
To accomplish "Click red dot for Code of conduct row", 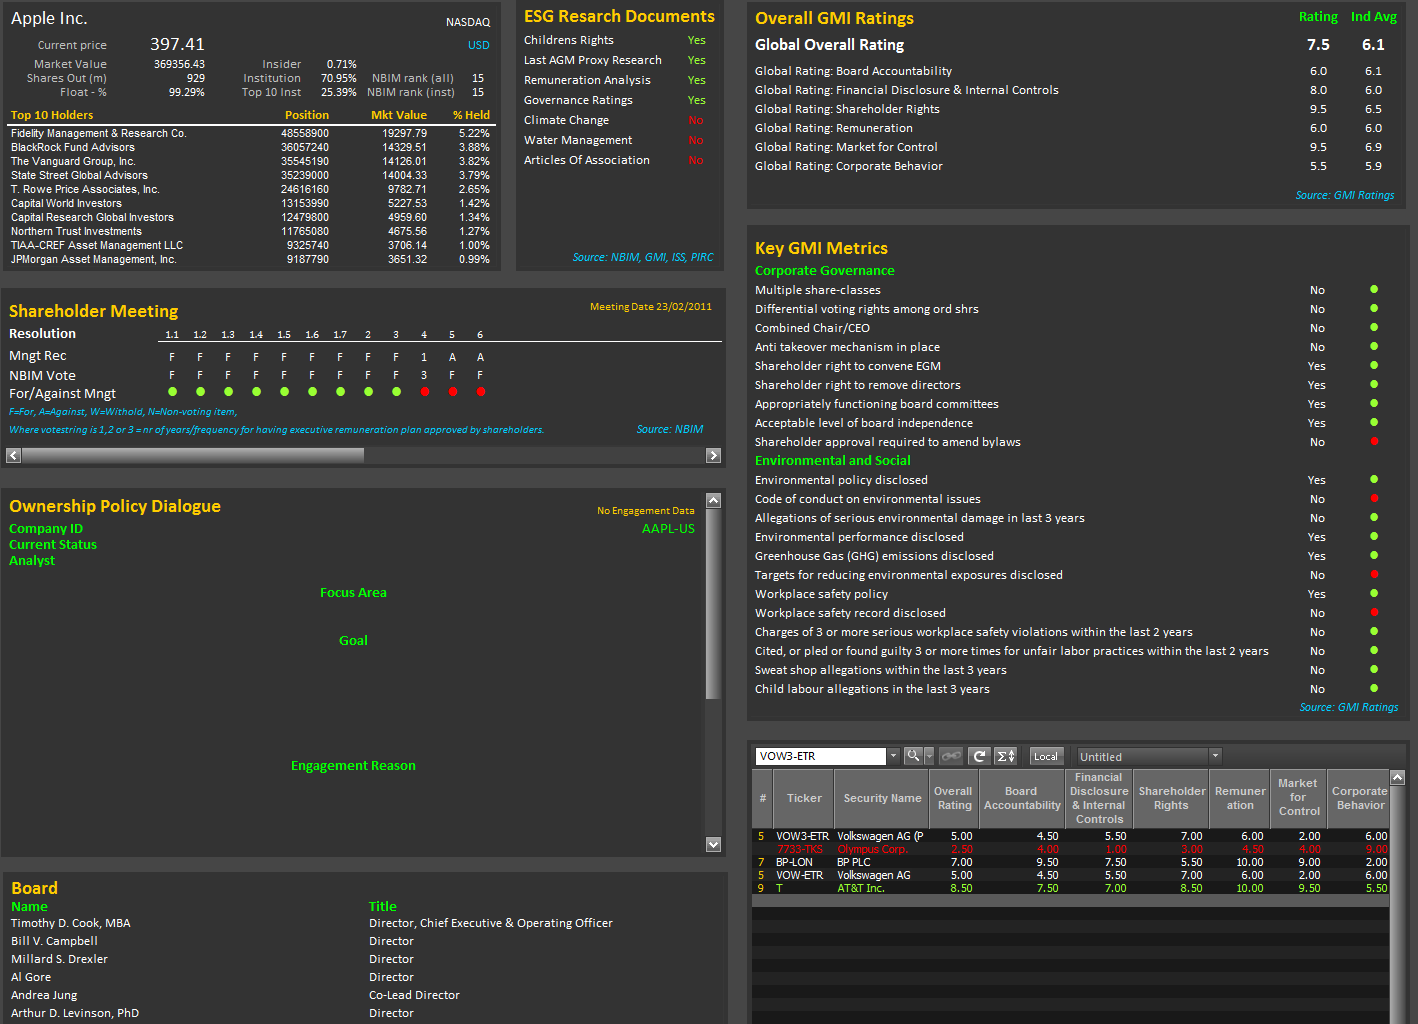I will tap(1374, 498).
